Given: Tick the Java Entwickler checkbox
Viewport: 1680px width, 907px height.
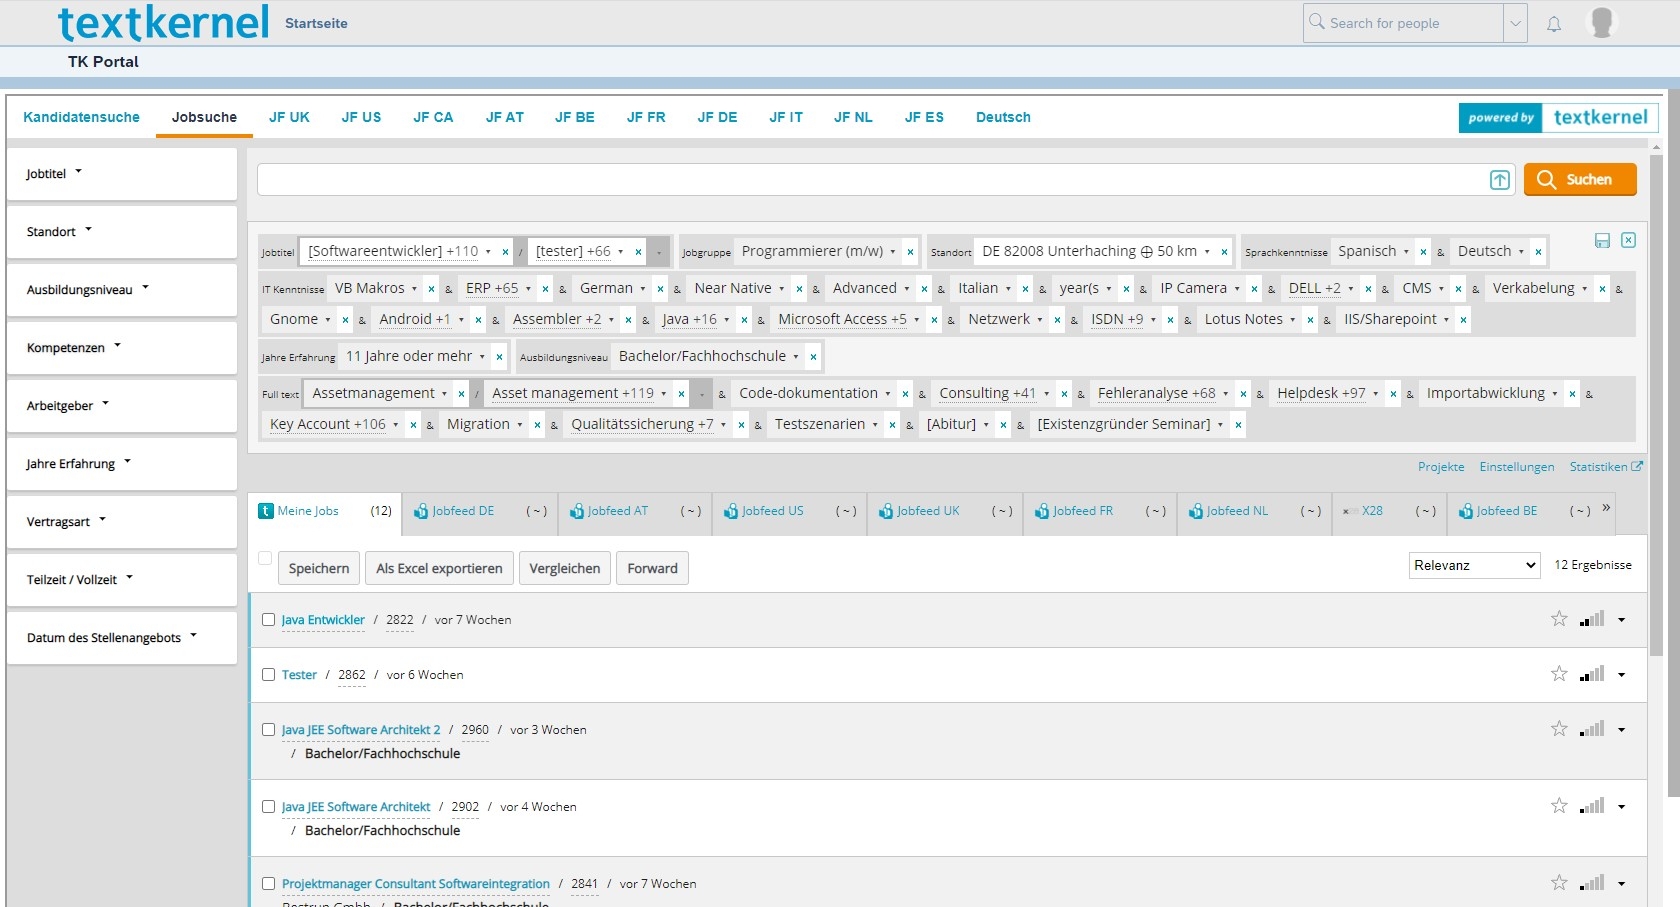Looking at the screenshot, I should click(268, 620).
